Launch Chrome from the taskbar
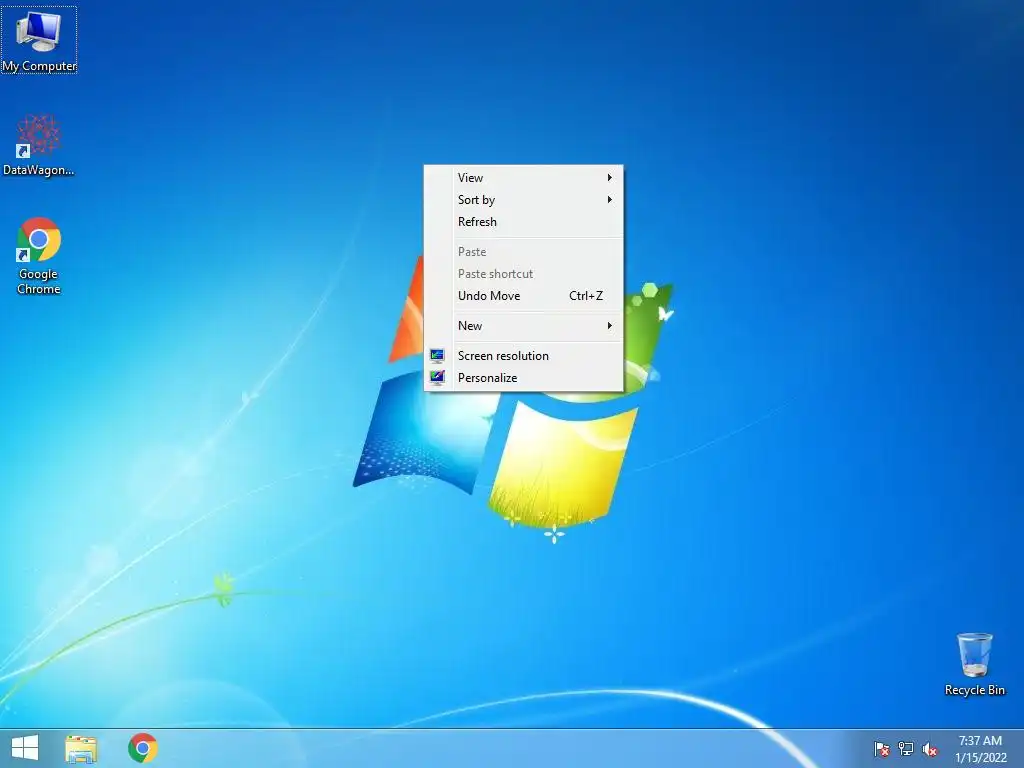The height and width of the screenshot is (768, 1024). coord(142,748)
